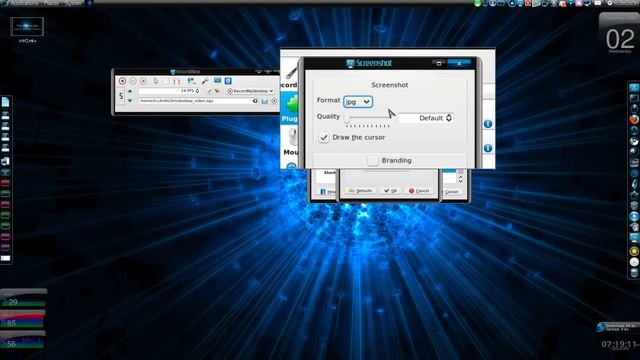The image size is (640, 360).
Task: Click the brush icon beside the backend dropdown
Action: tap(218, 91)
